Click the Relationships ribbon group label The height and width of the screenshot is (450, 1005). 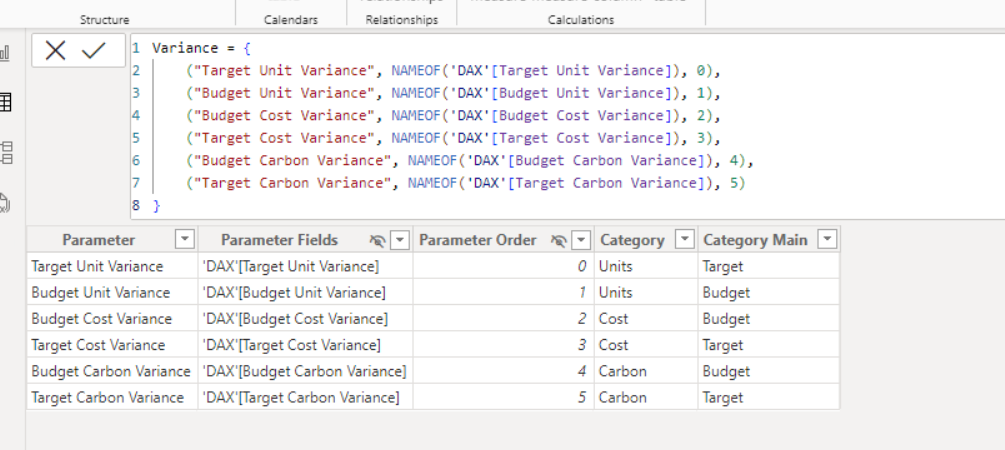[402, 20]
